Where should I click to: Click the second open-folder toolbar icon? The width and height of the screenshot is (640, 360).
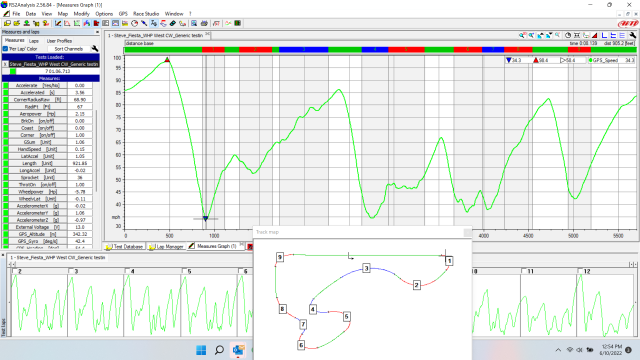point(17,23)
